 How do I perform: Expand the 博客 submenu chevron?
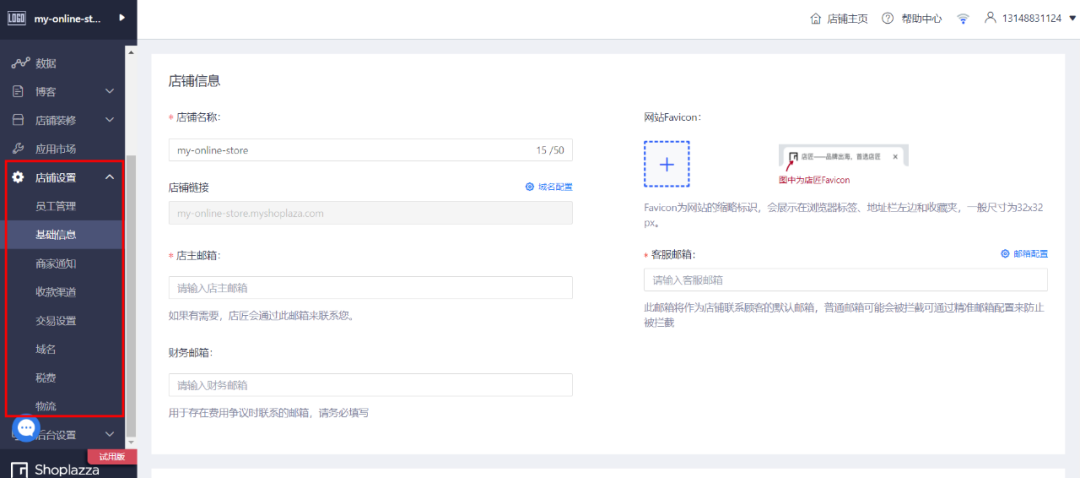(x=110, y=91)
